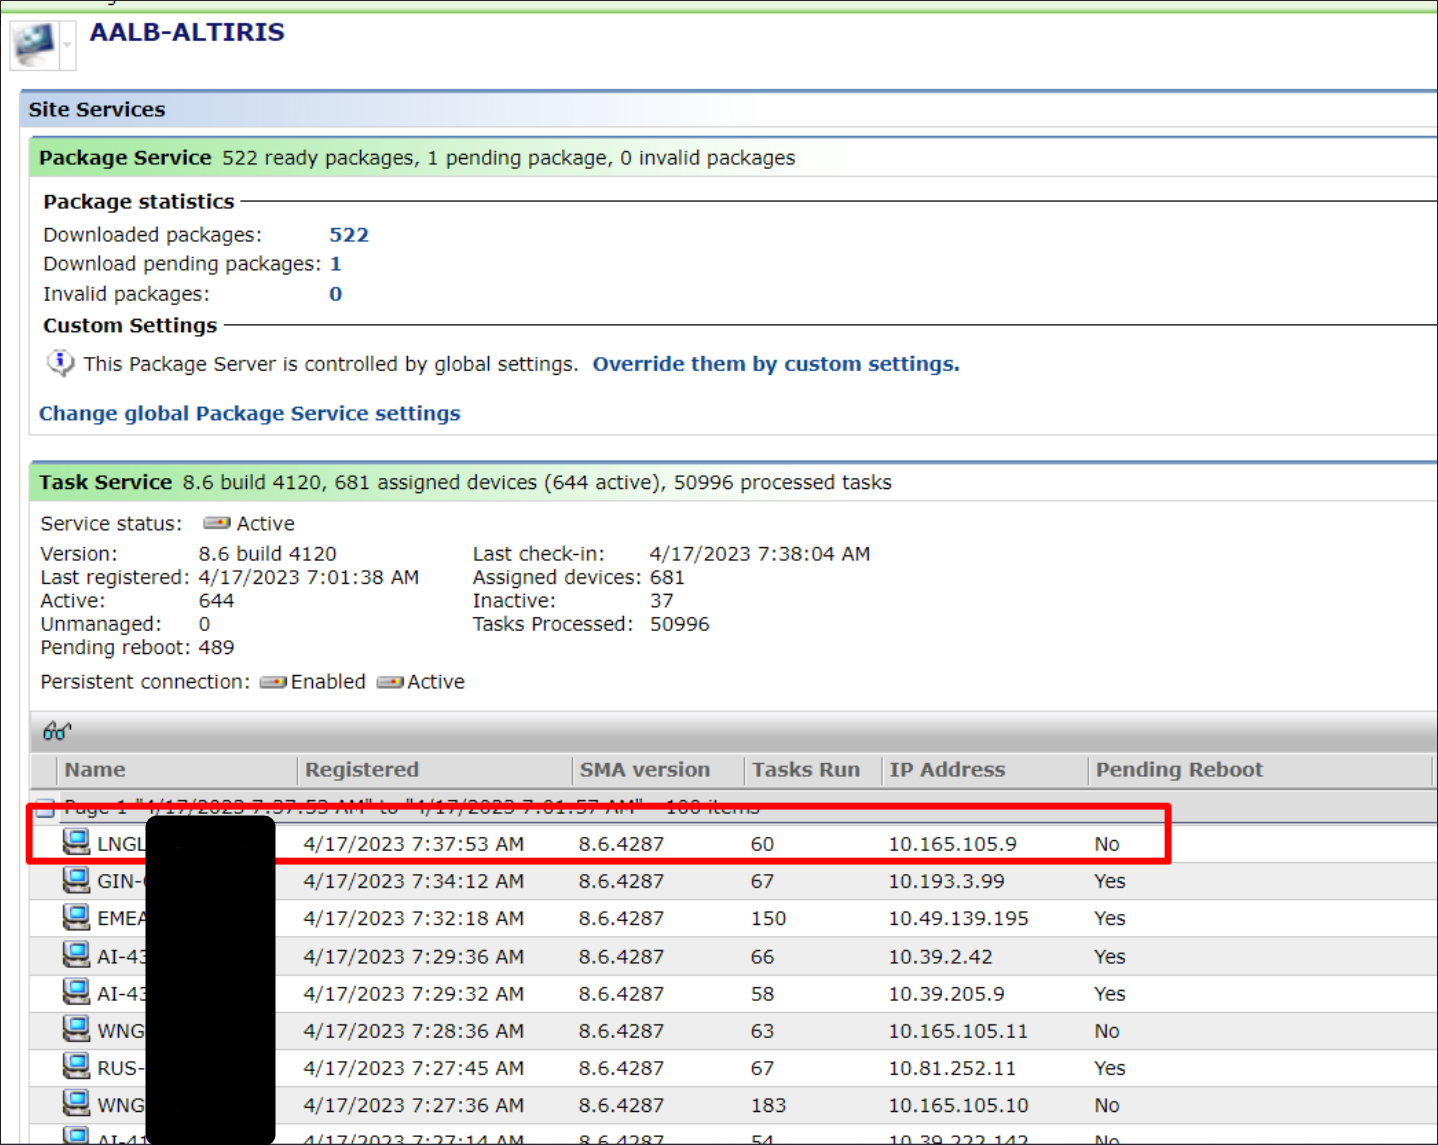Click the 4/17/2023 7:28:36 AM registered cell
Viewport: 1438px width, 1145px height.
click(414, 1031)
